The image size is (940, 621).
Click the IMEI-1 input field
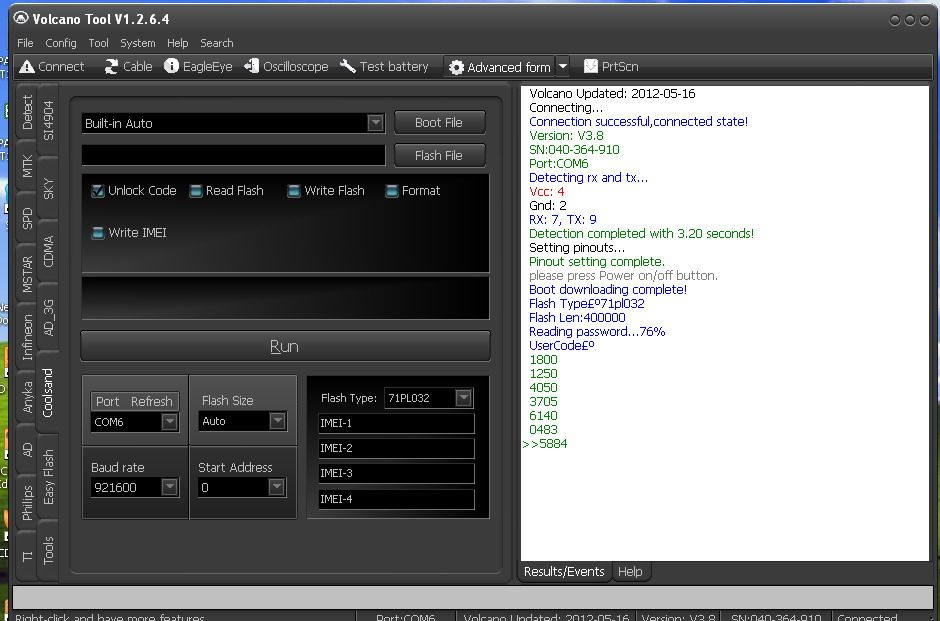tap(396, 423)
